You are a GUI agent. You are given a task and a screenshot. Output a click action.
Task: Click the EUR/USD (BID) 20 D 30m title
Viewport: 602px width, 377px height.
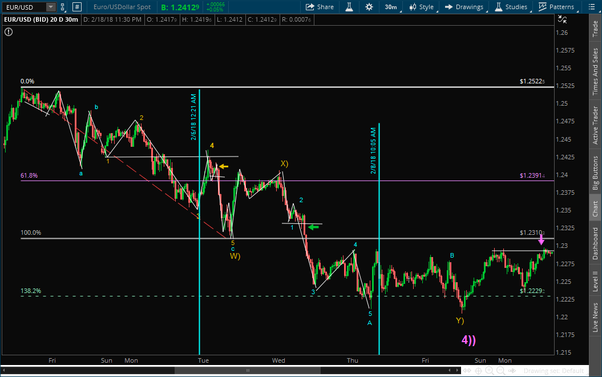tap(41, 20)
